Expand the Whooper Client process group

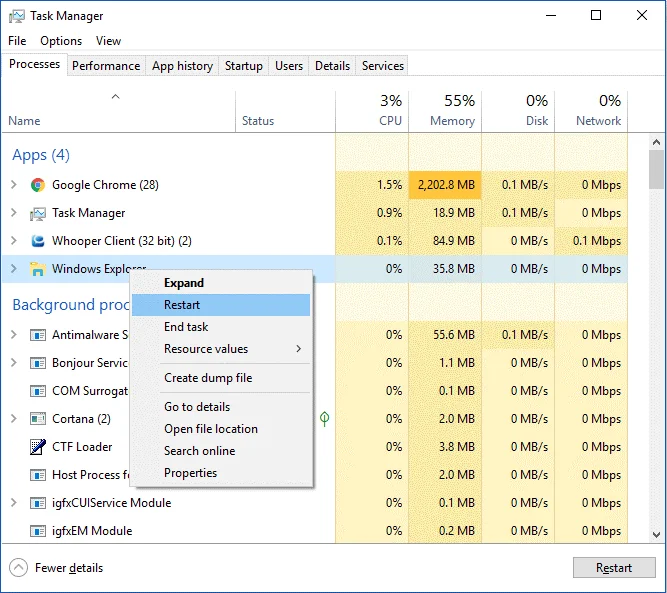coord(14,241)
